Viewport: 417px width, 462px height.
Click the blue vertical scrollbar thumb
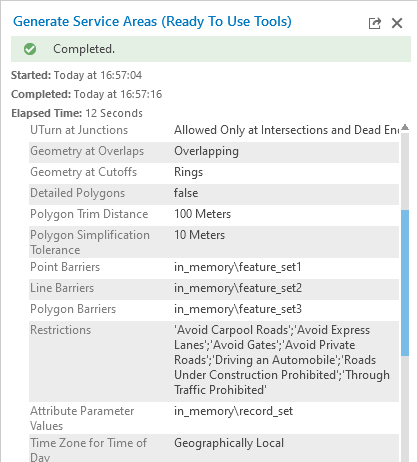pos(405,283)
